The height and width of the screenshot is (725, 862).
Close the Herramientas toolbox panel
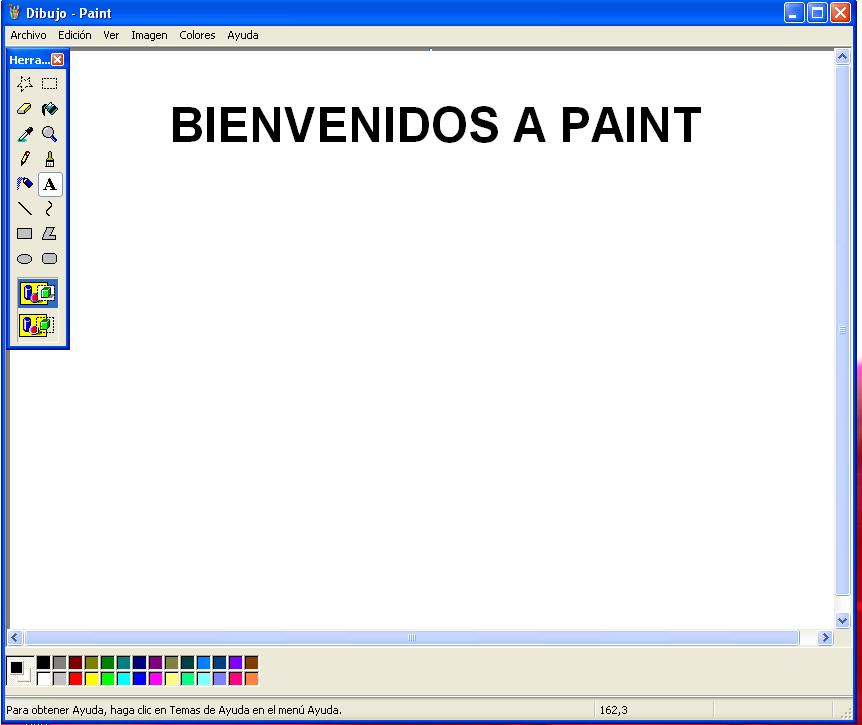(x=58, y=59)
